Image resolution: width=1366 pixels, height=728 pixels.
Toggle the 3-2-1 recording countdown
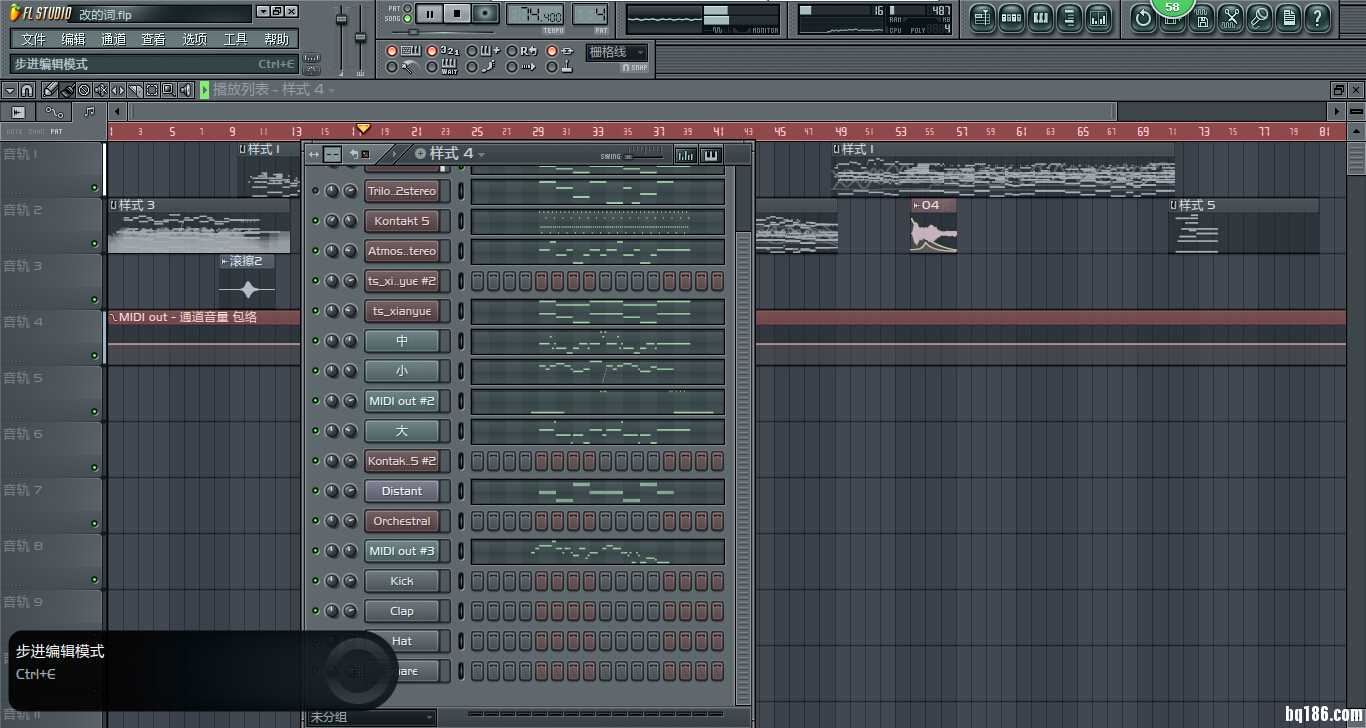point(432,51)
